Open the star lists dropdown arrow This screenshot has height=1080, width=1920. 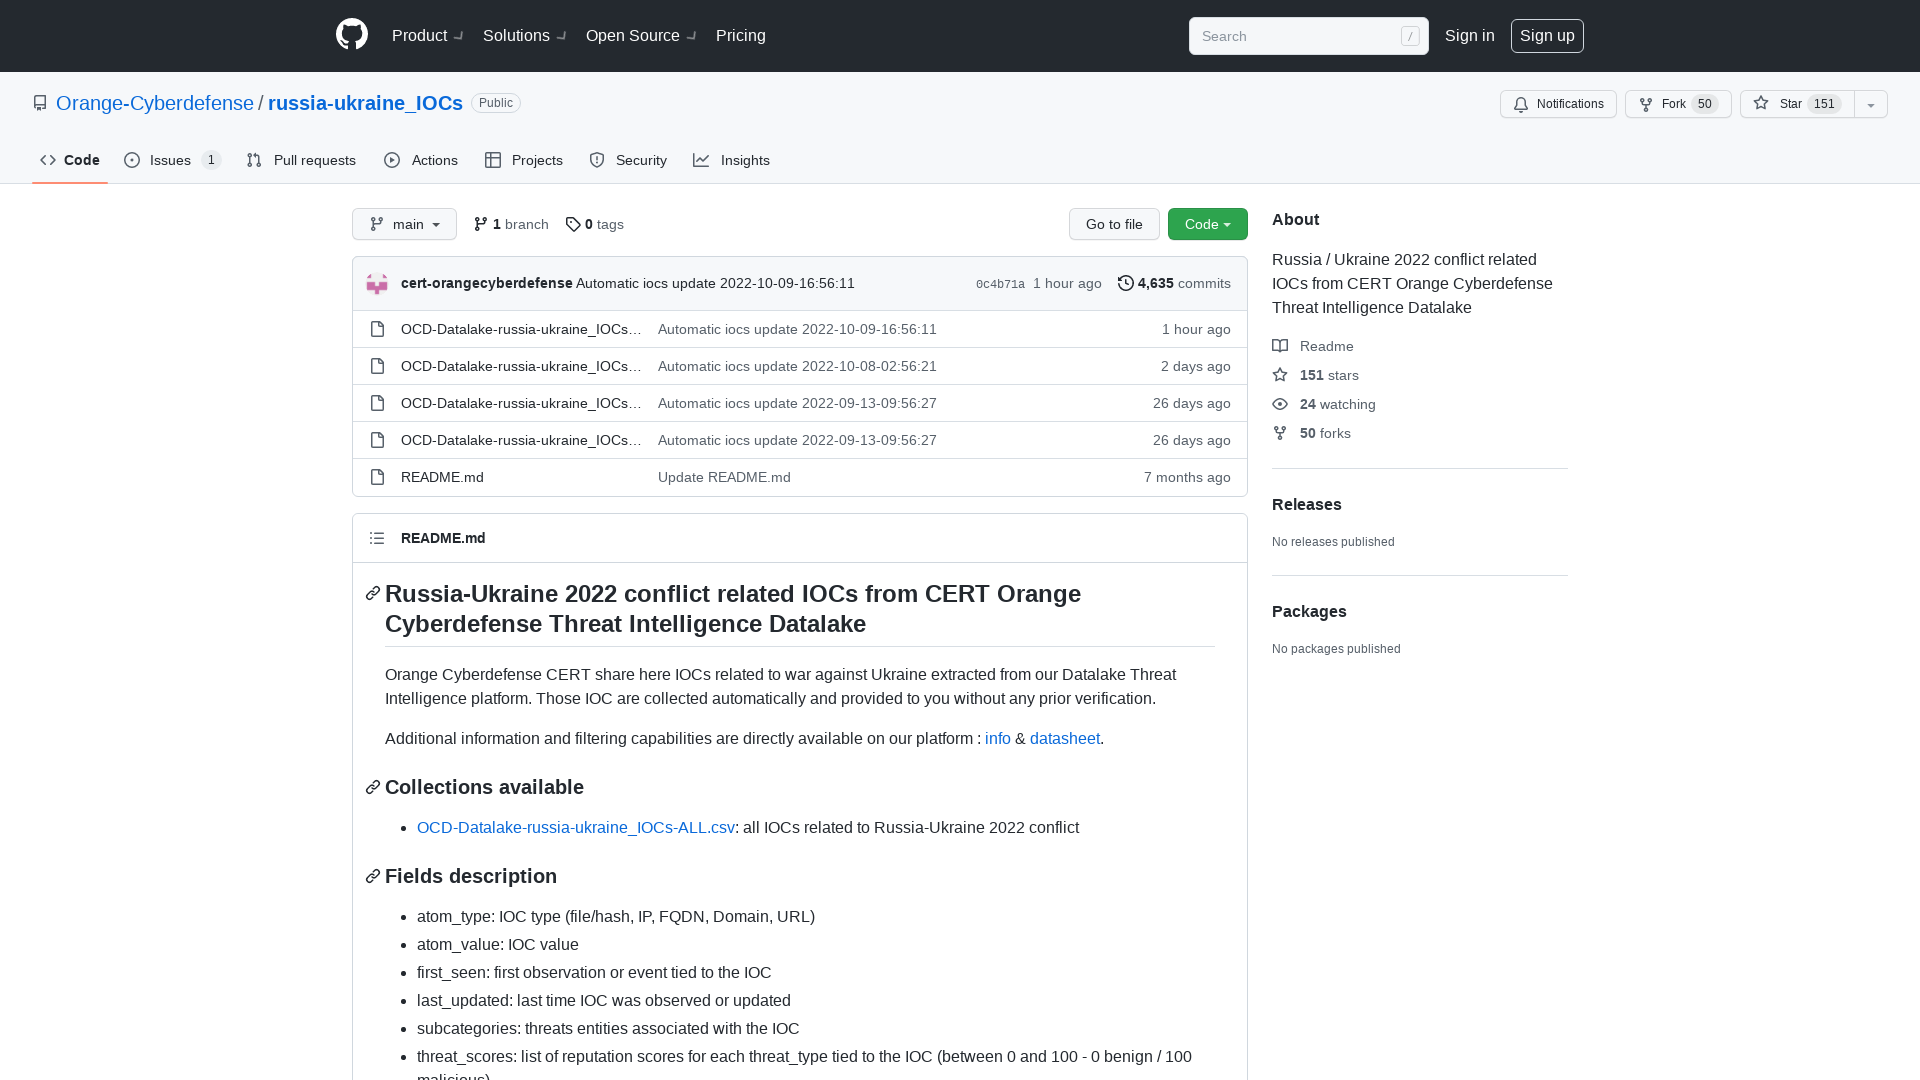(x=1871, y=104)
